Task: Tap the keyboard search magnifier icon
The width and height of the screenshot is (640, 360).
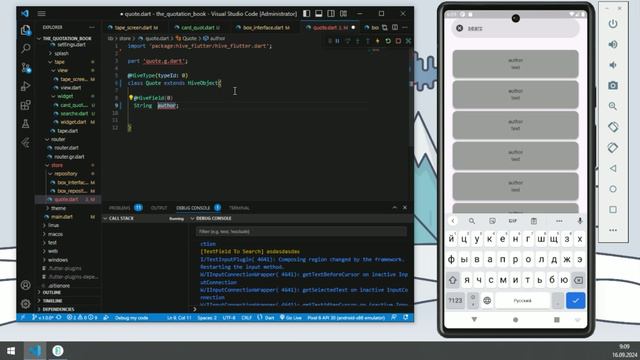Action: pos(471,221)
